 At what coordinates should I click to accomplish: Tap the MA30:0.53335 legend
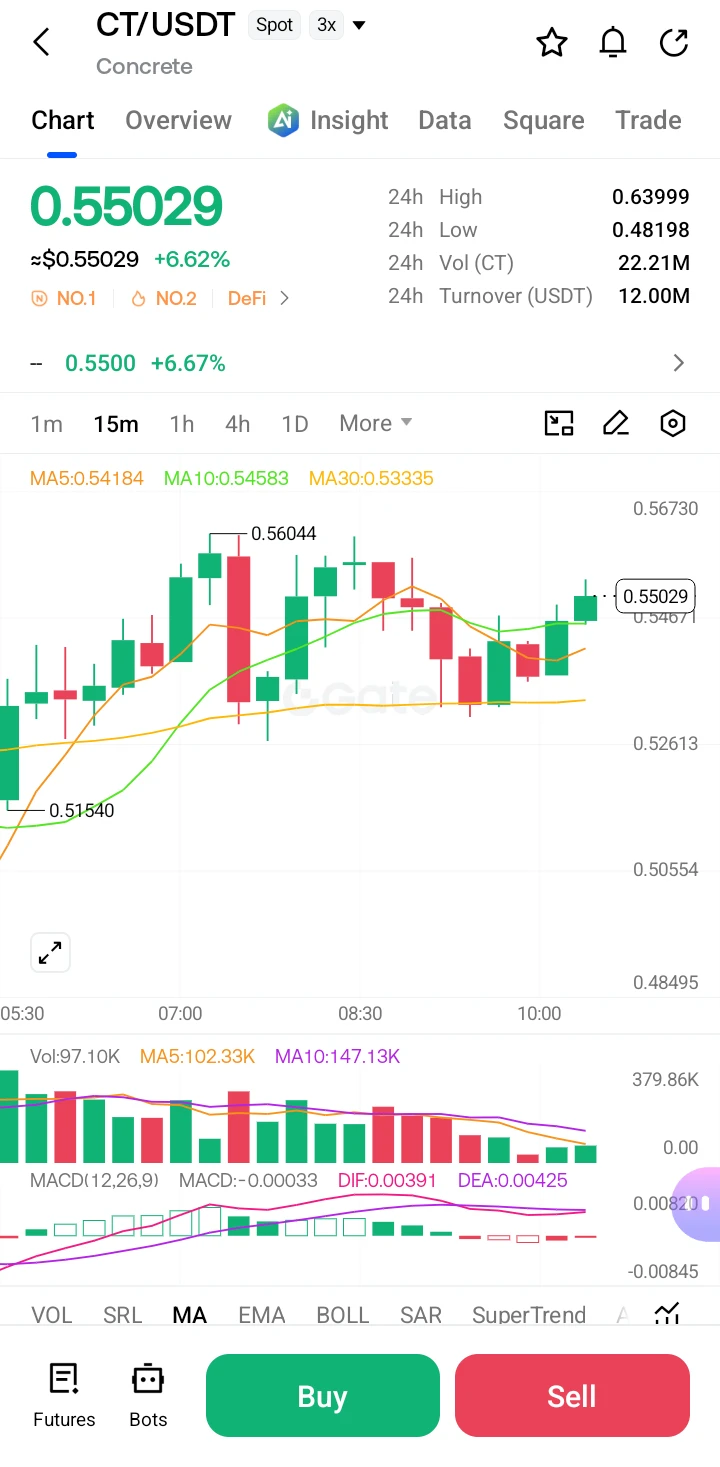[371, 478]
